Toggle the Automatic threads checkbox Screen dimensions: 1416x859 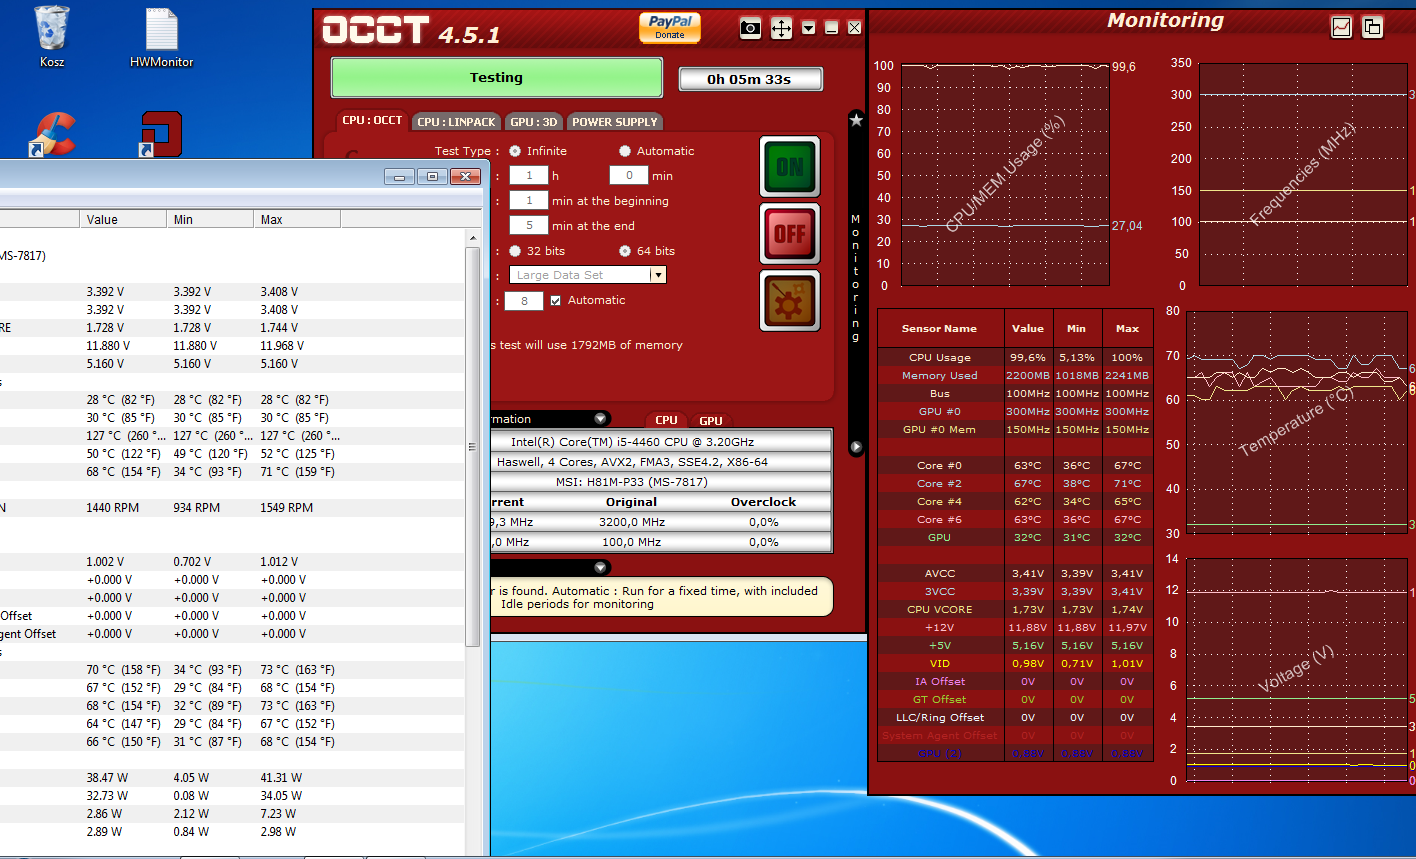tap(556, 300)
